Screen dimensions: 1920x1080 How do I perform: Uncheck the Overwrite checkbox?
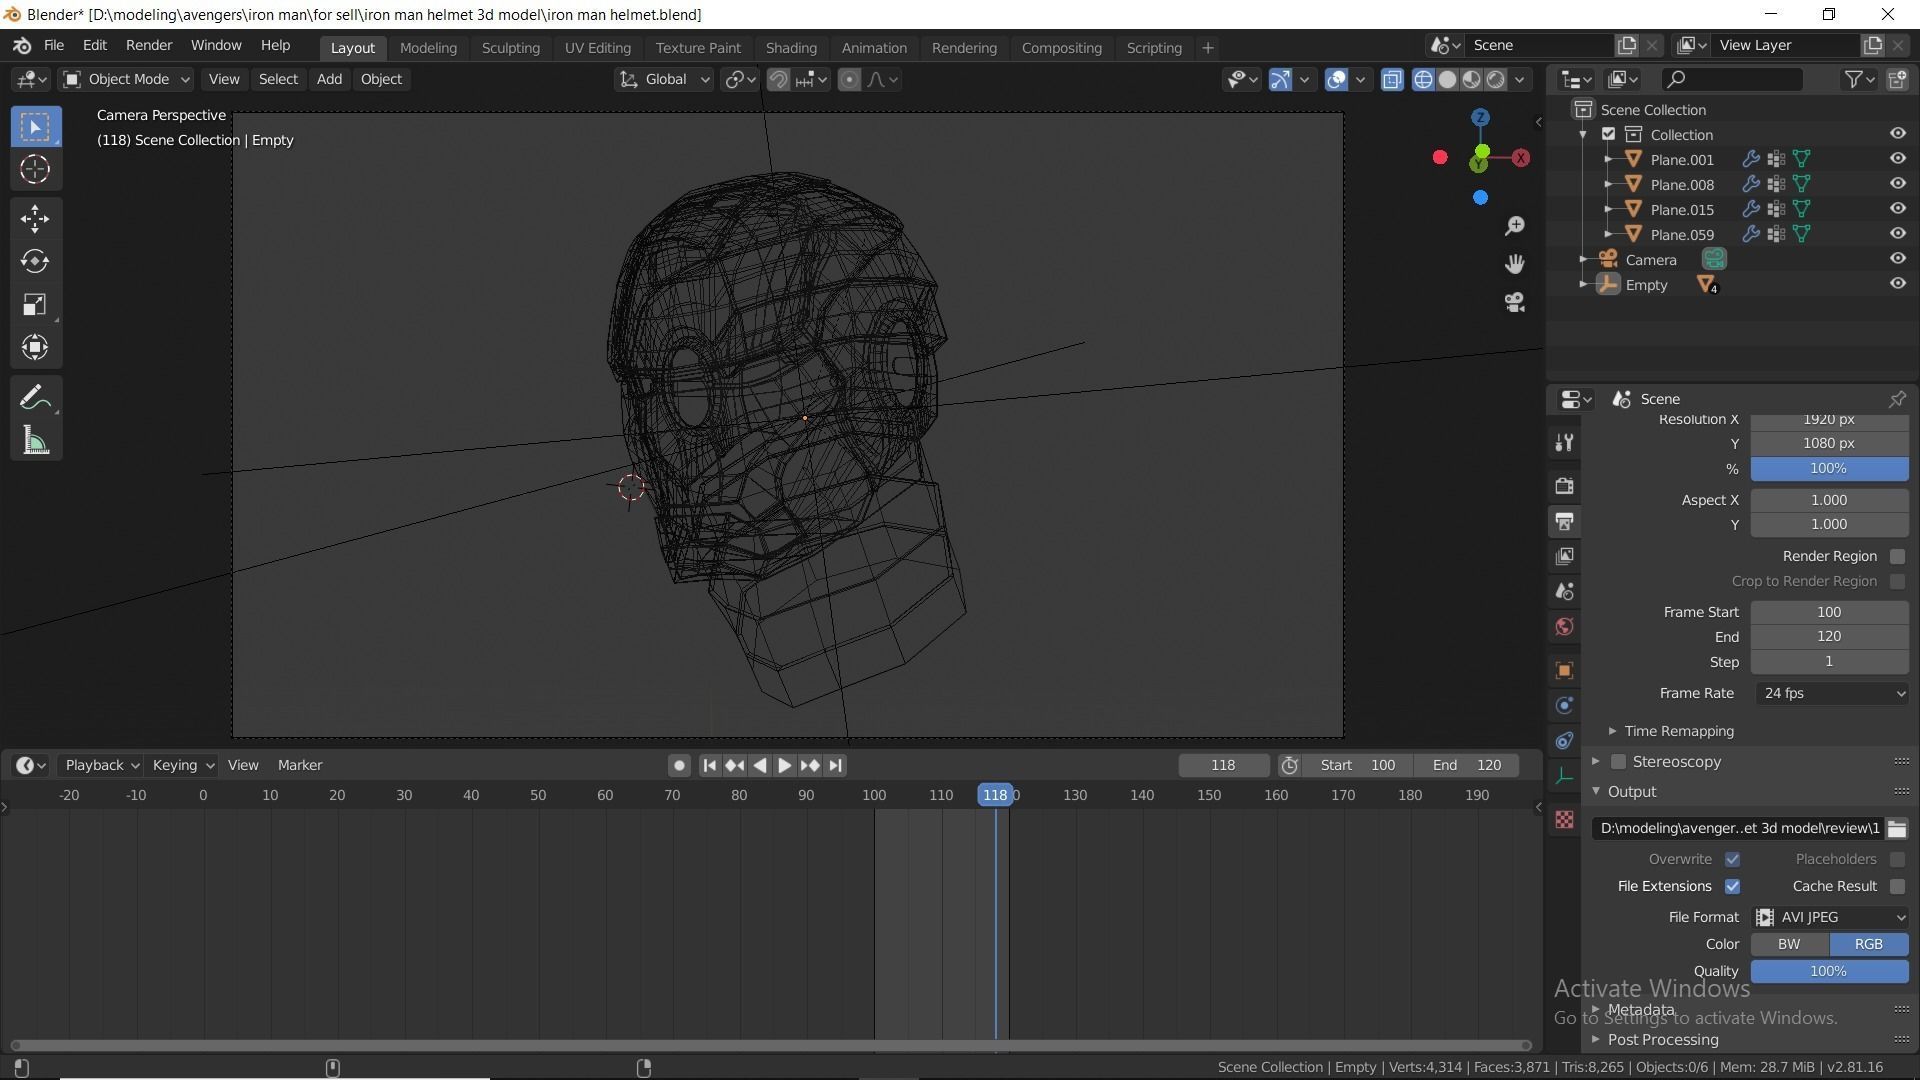click(1732, 859)
